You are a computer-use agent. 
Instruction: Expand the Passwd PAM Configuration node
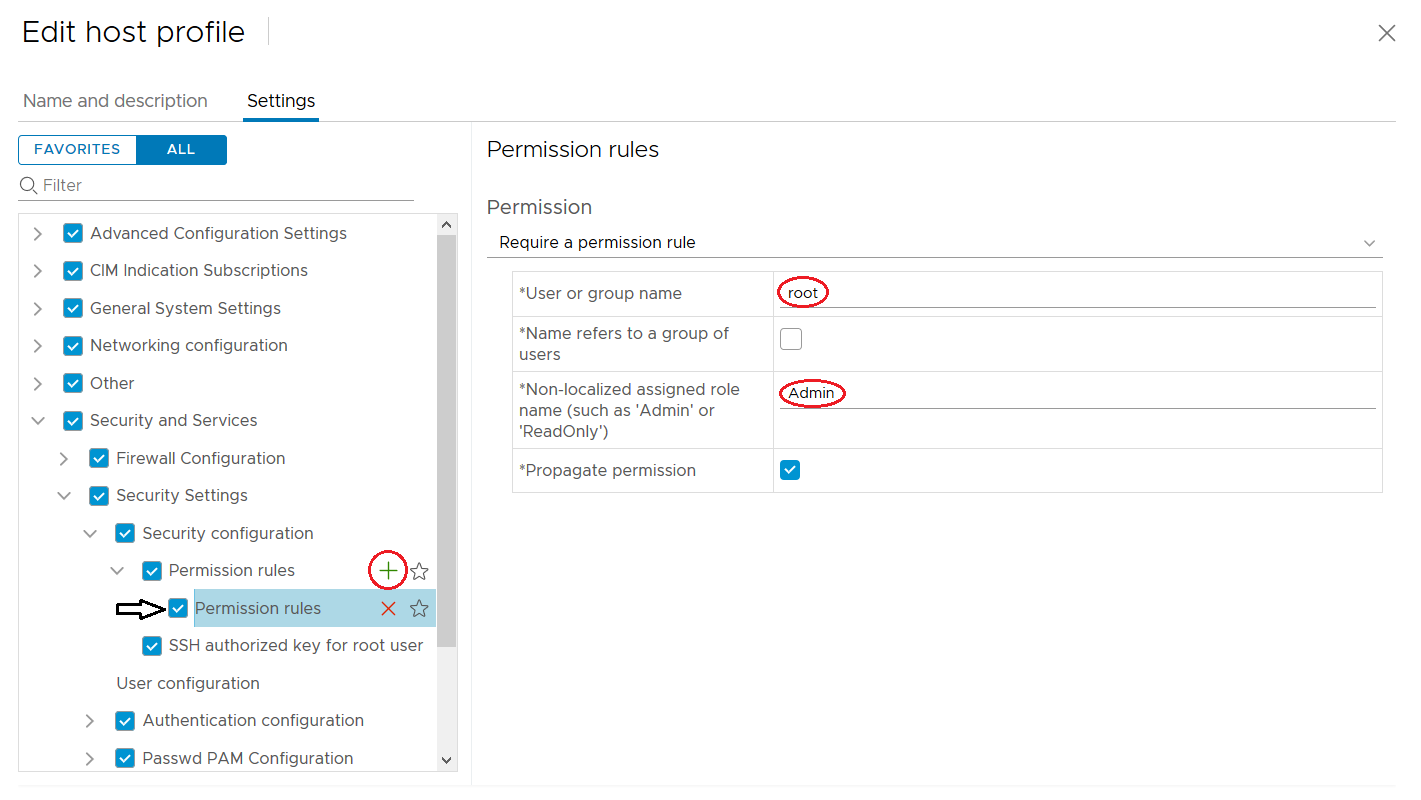(x=90, y=758)
